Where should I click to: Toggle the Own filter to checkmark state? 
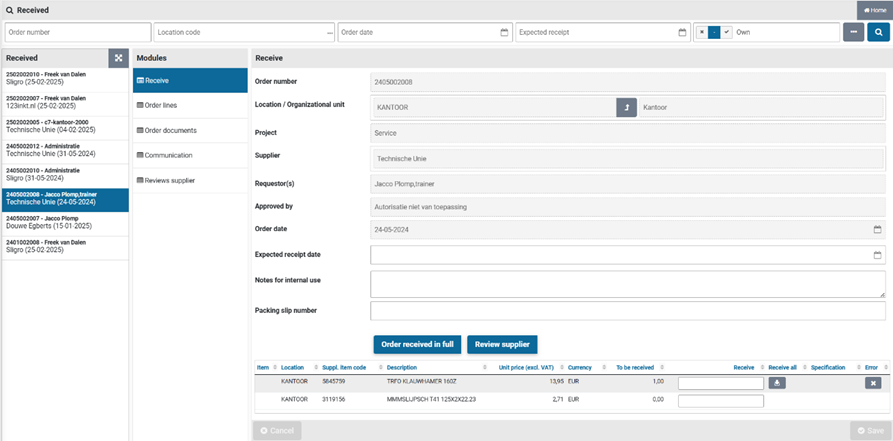click(727, 33)
